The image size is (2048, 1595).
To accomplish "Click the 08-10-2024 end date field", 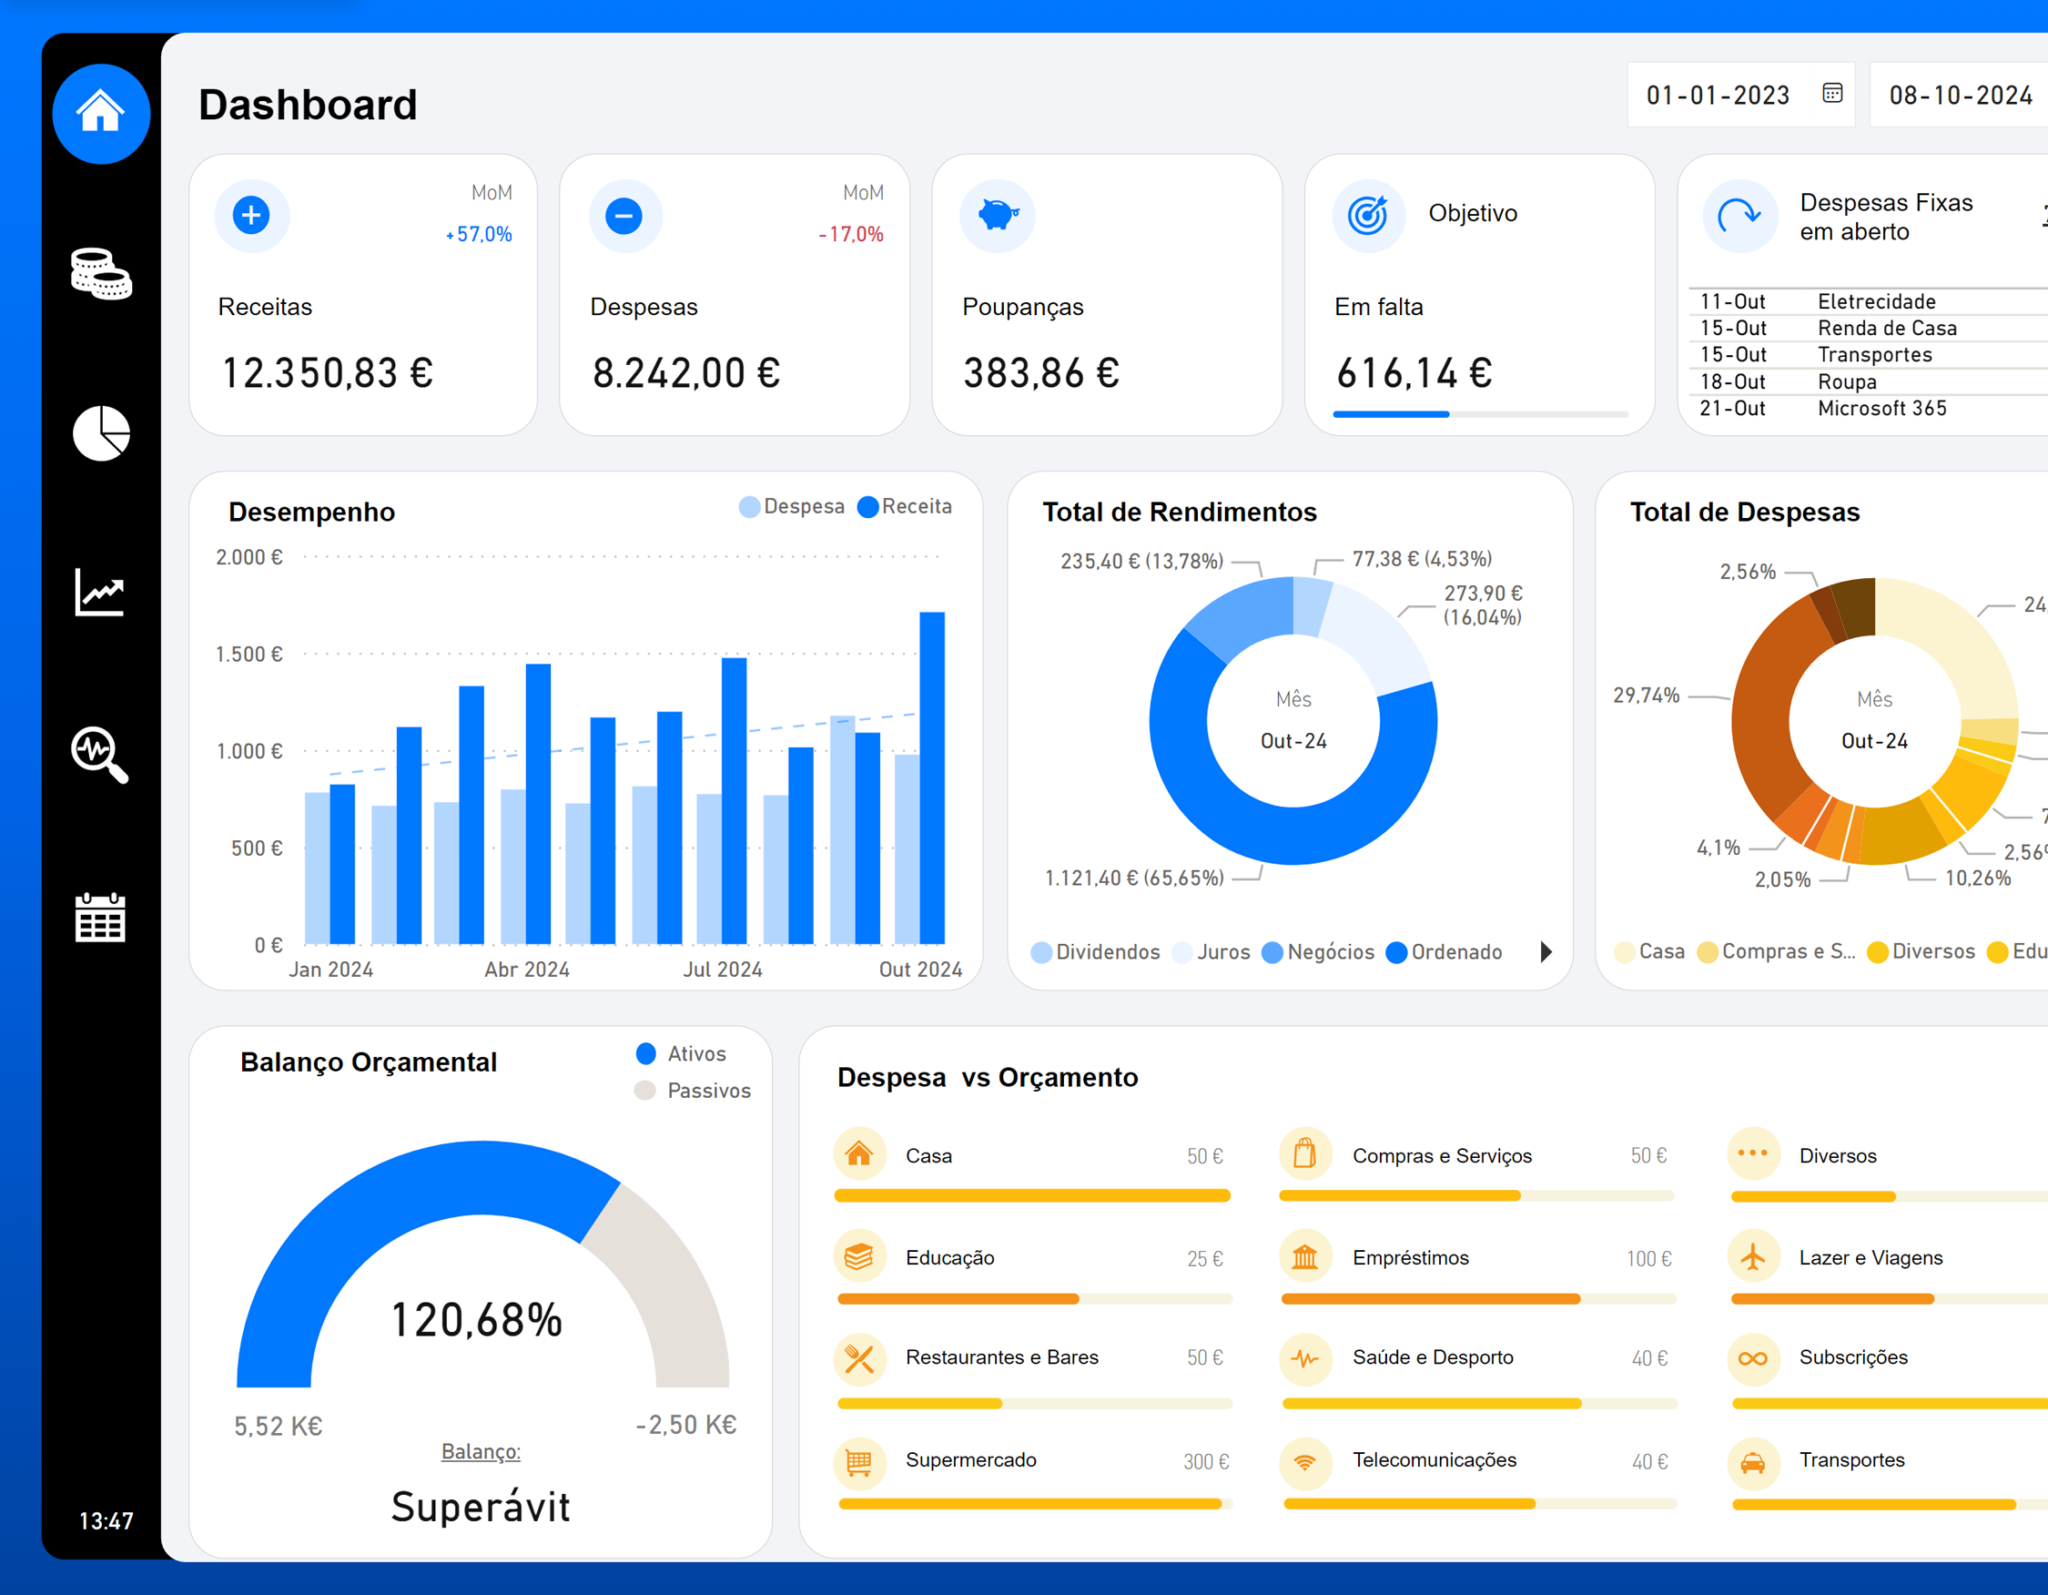I will coord(1959,95).
